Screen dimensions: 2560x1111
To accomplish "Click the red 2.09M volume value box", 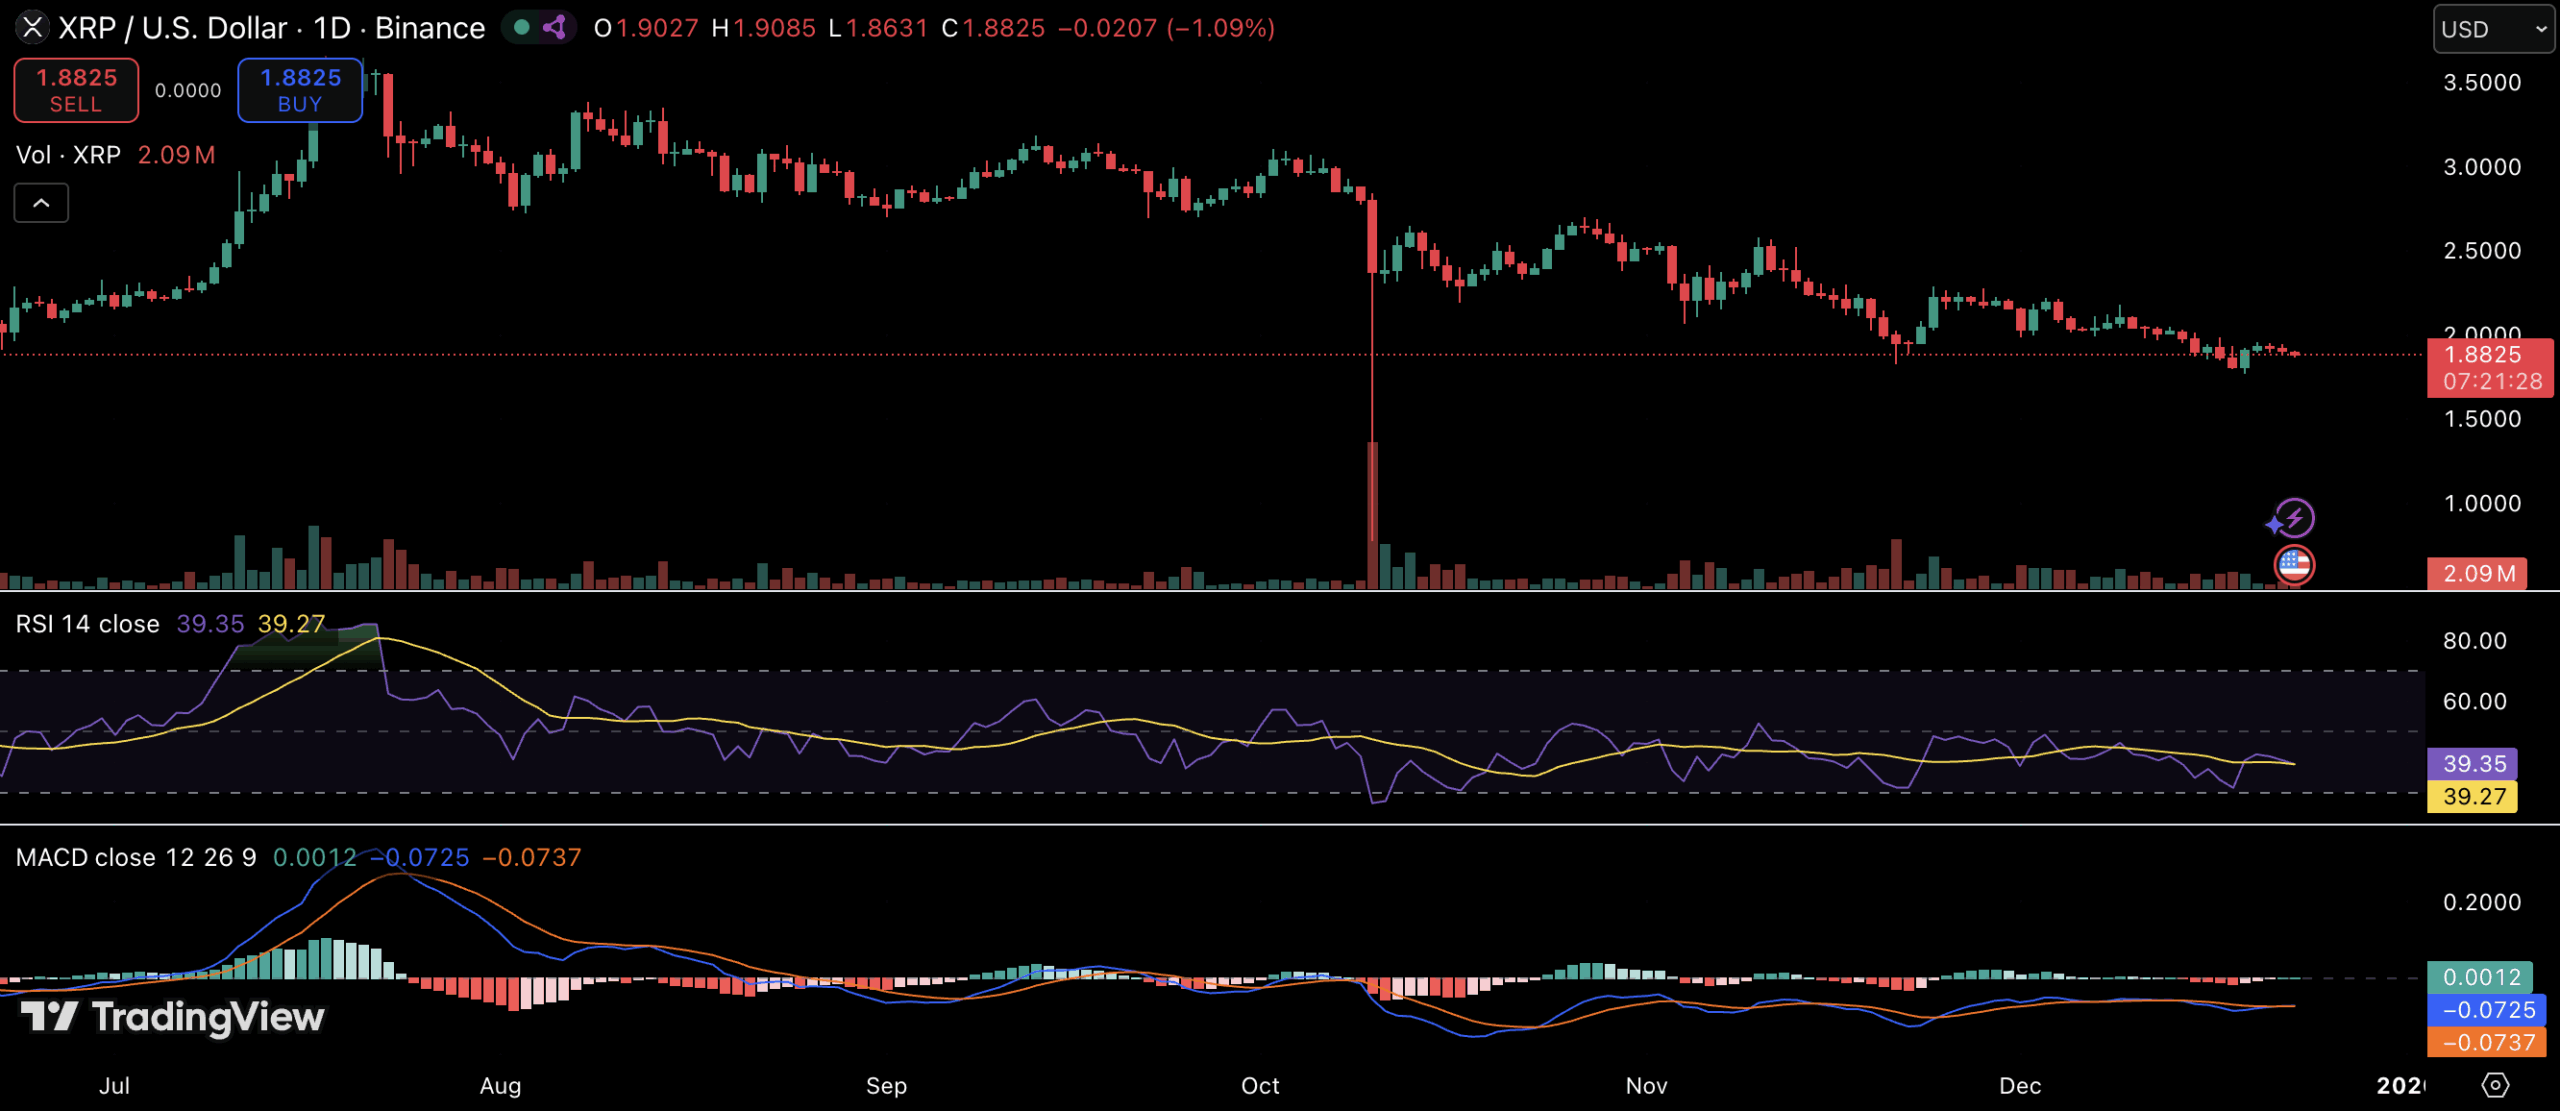I will 2477,573.
